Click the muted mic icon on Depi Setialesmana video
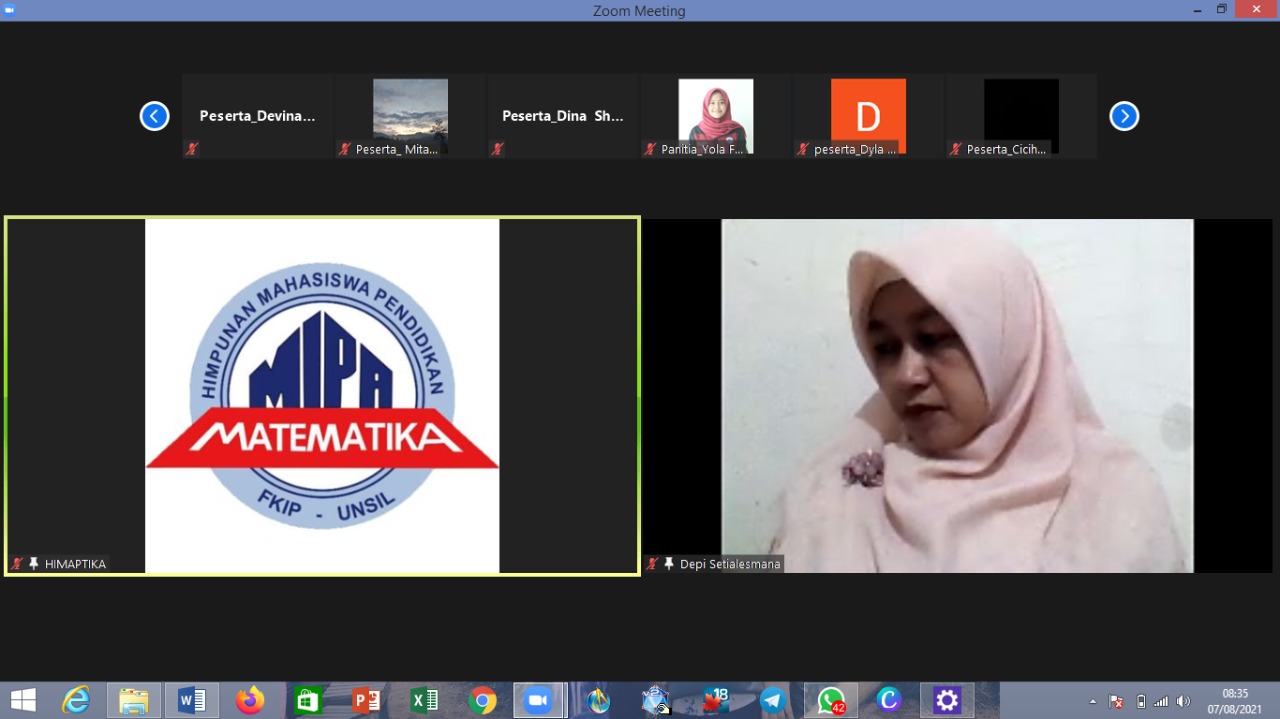1280x719 pixels. point(652,564)
